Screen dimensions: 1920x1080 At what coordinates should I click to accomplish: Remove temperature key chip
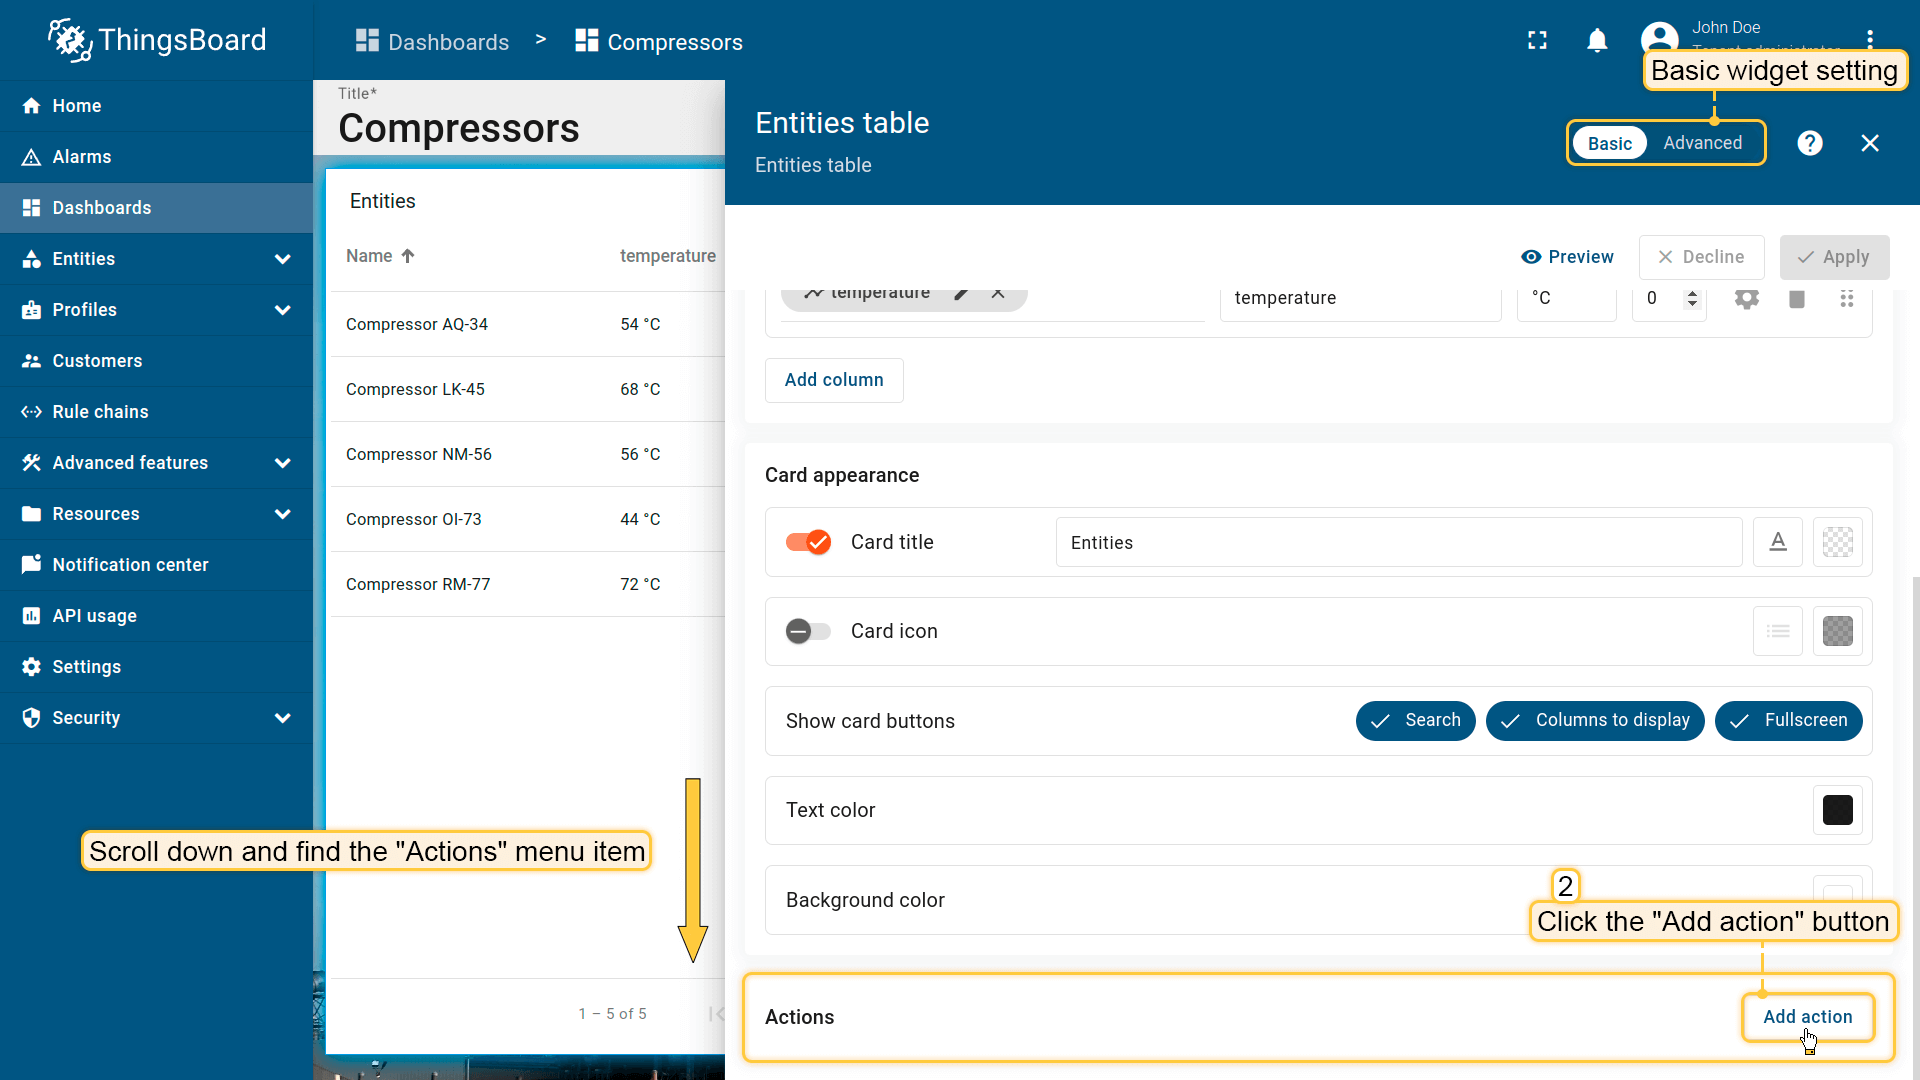coord(998,293)
